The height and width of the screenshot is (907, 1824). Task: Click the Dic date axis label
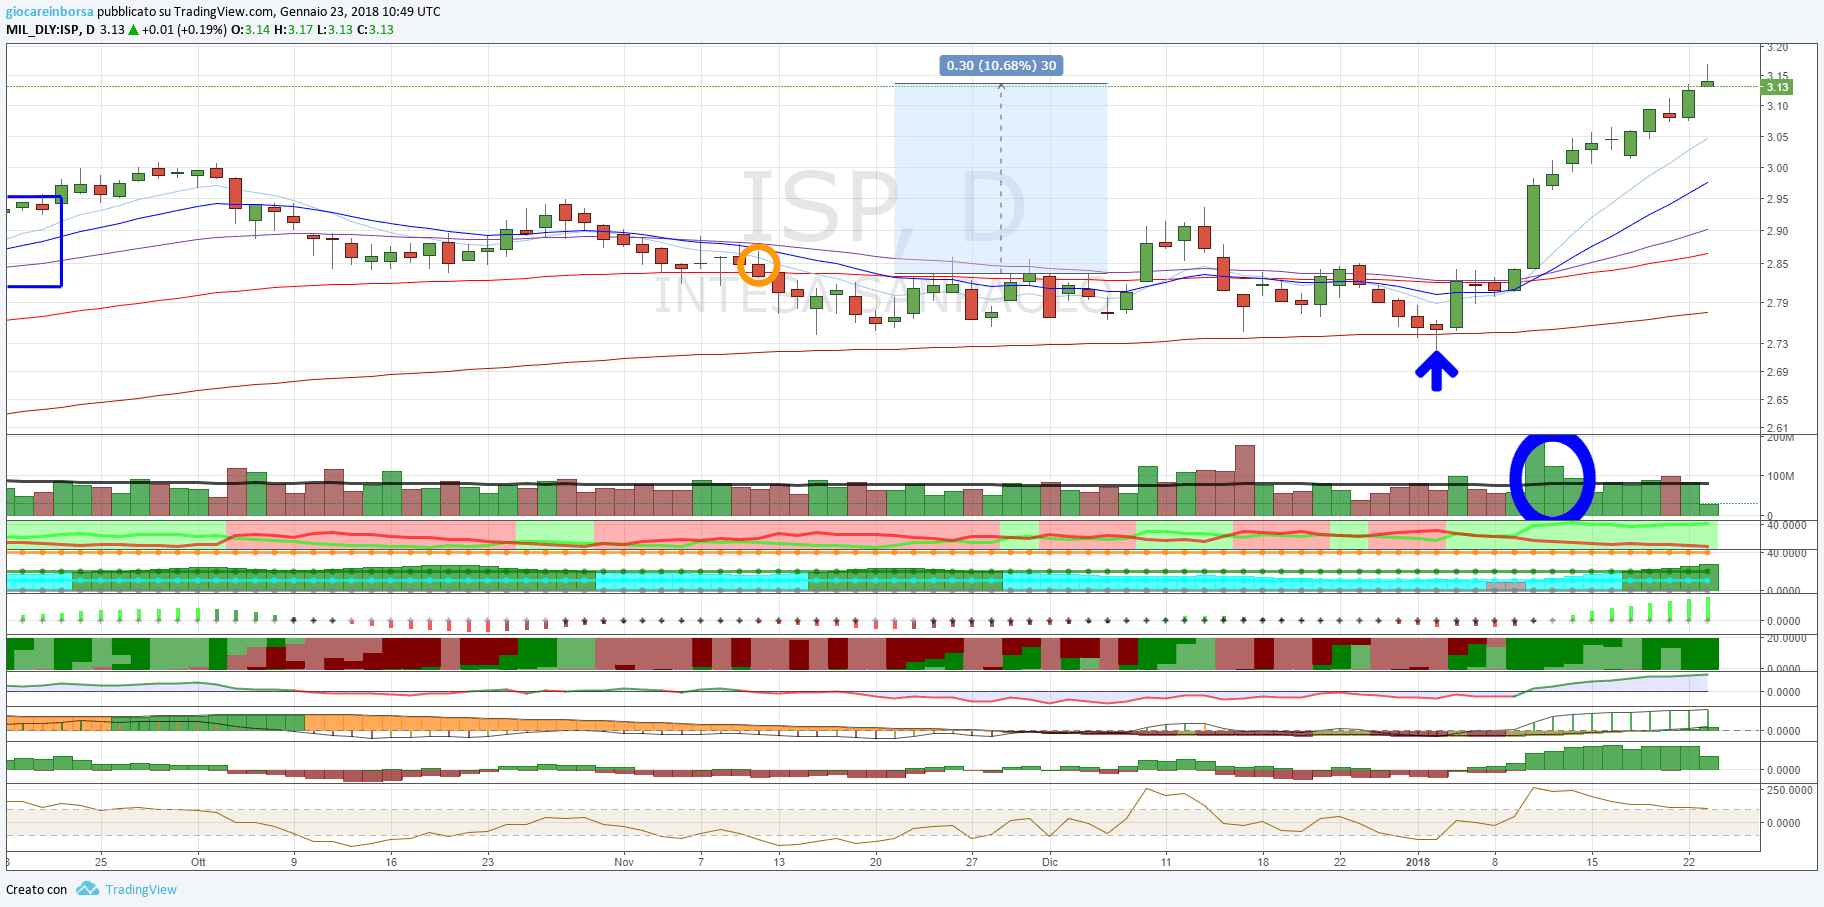[1049, 862]
